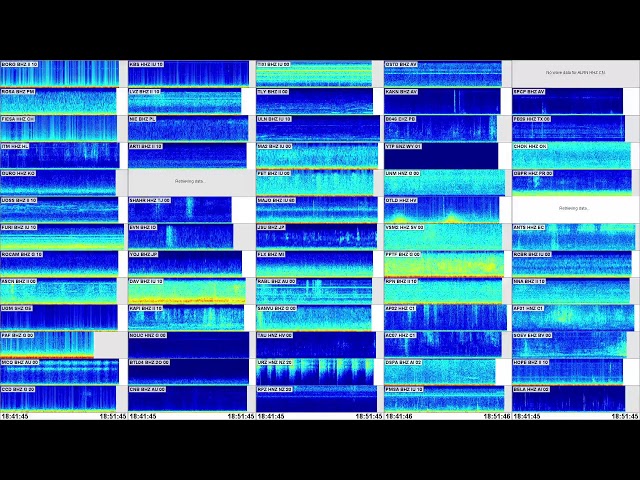Click the 'No wave data for ALRN' message panel
Image resolution: width=640 pixels, height=480 pixels.
tap(576, 73)
